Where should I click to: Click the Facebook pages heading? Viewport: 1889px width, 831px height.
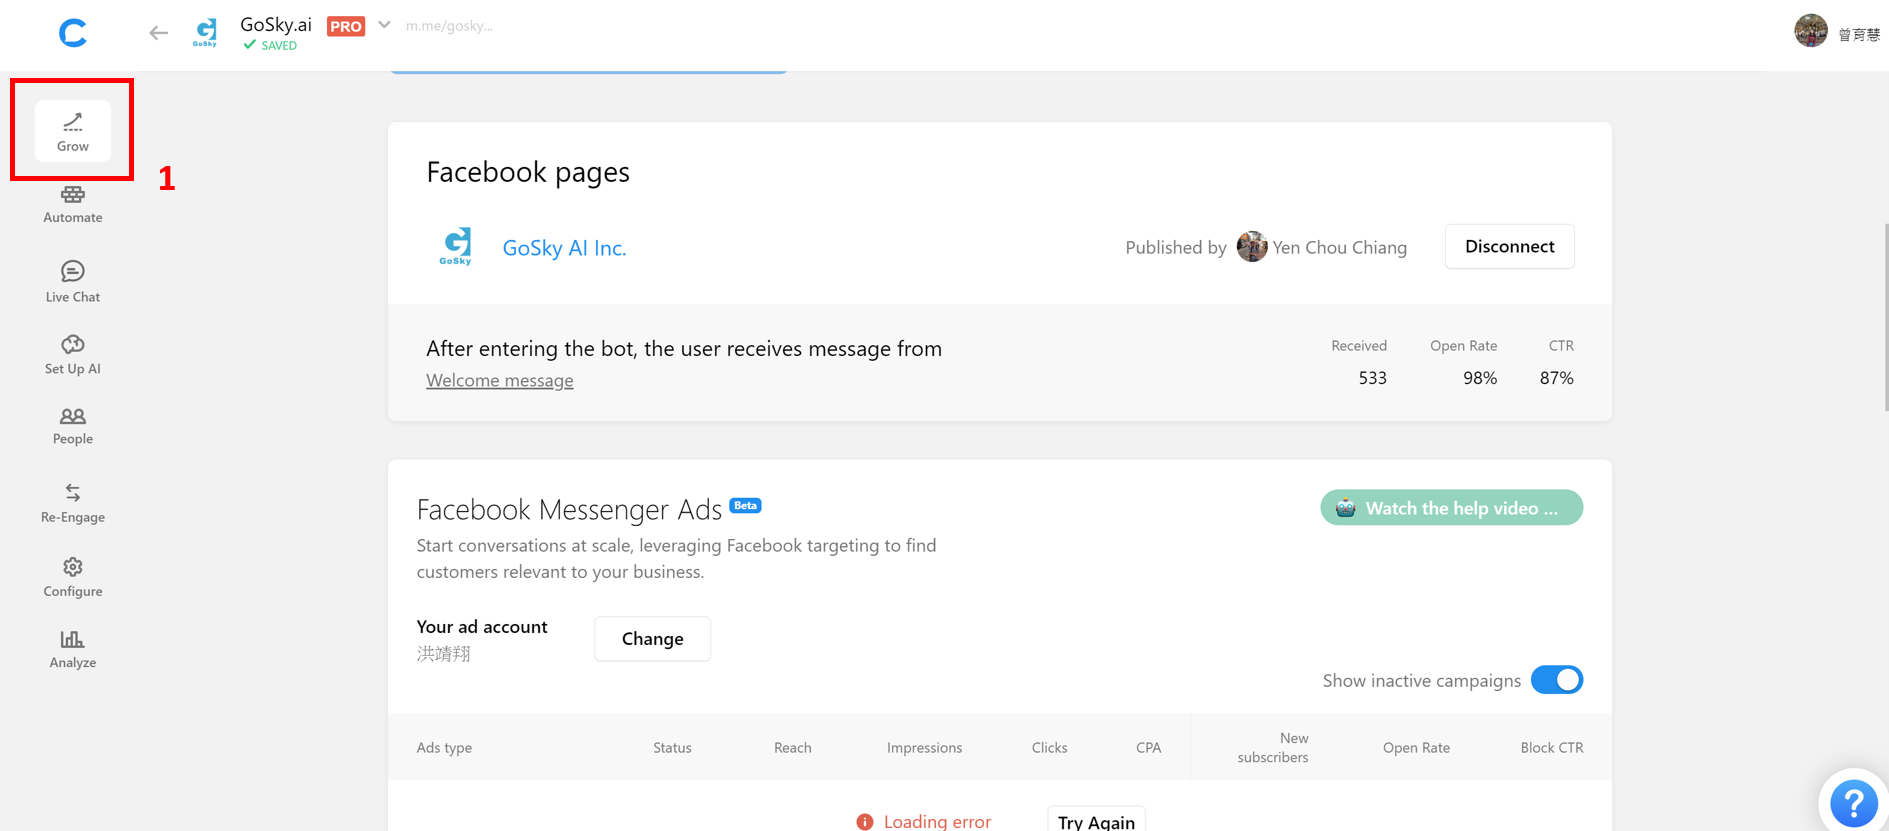(528, 172)
